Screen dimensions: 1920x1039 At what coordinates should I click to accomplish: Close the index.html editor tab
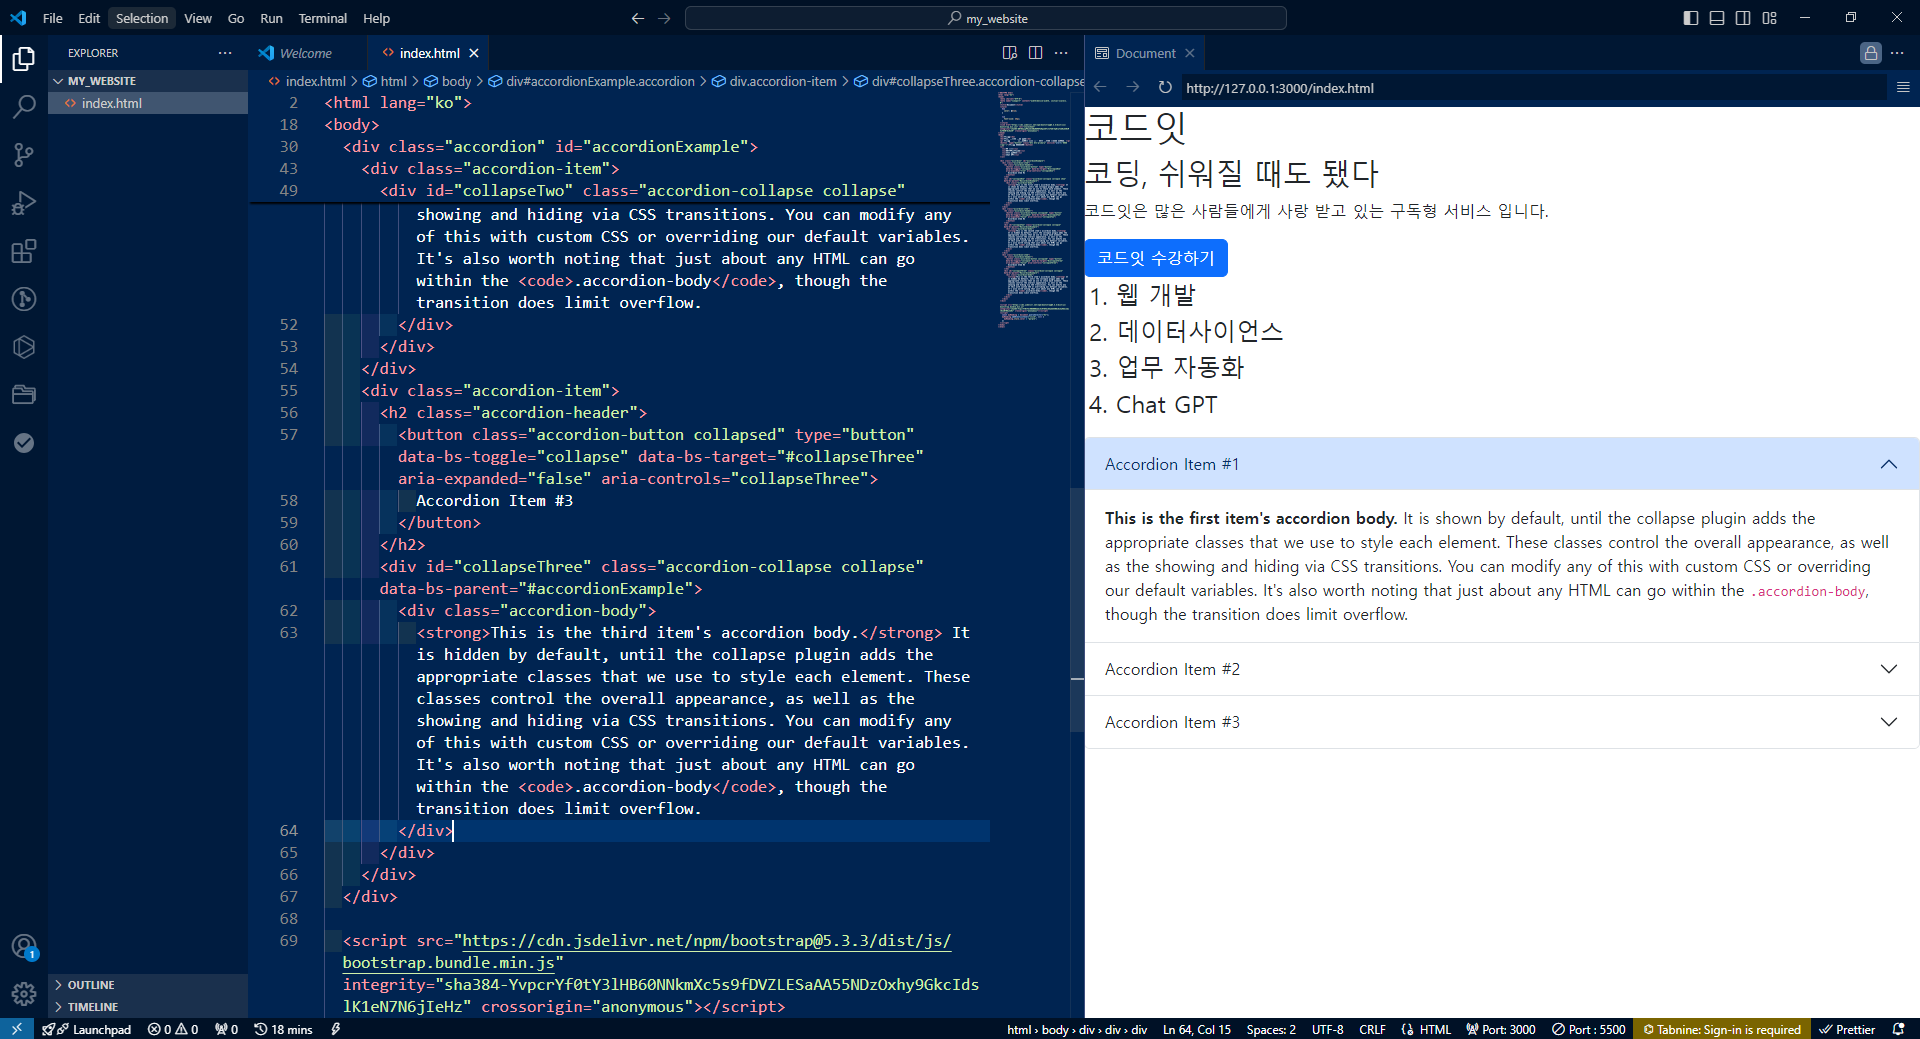(474, 53)
